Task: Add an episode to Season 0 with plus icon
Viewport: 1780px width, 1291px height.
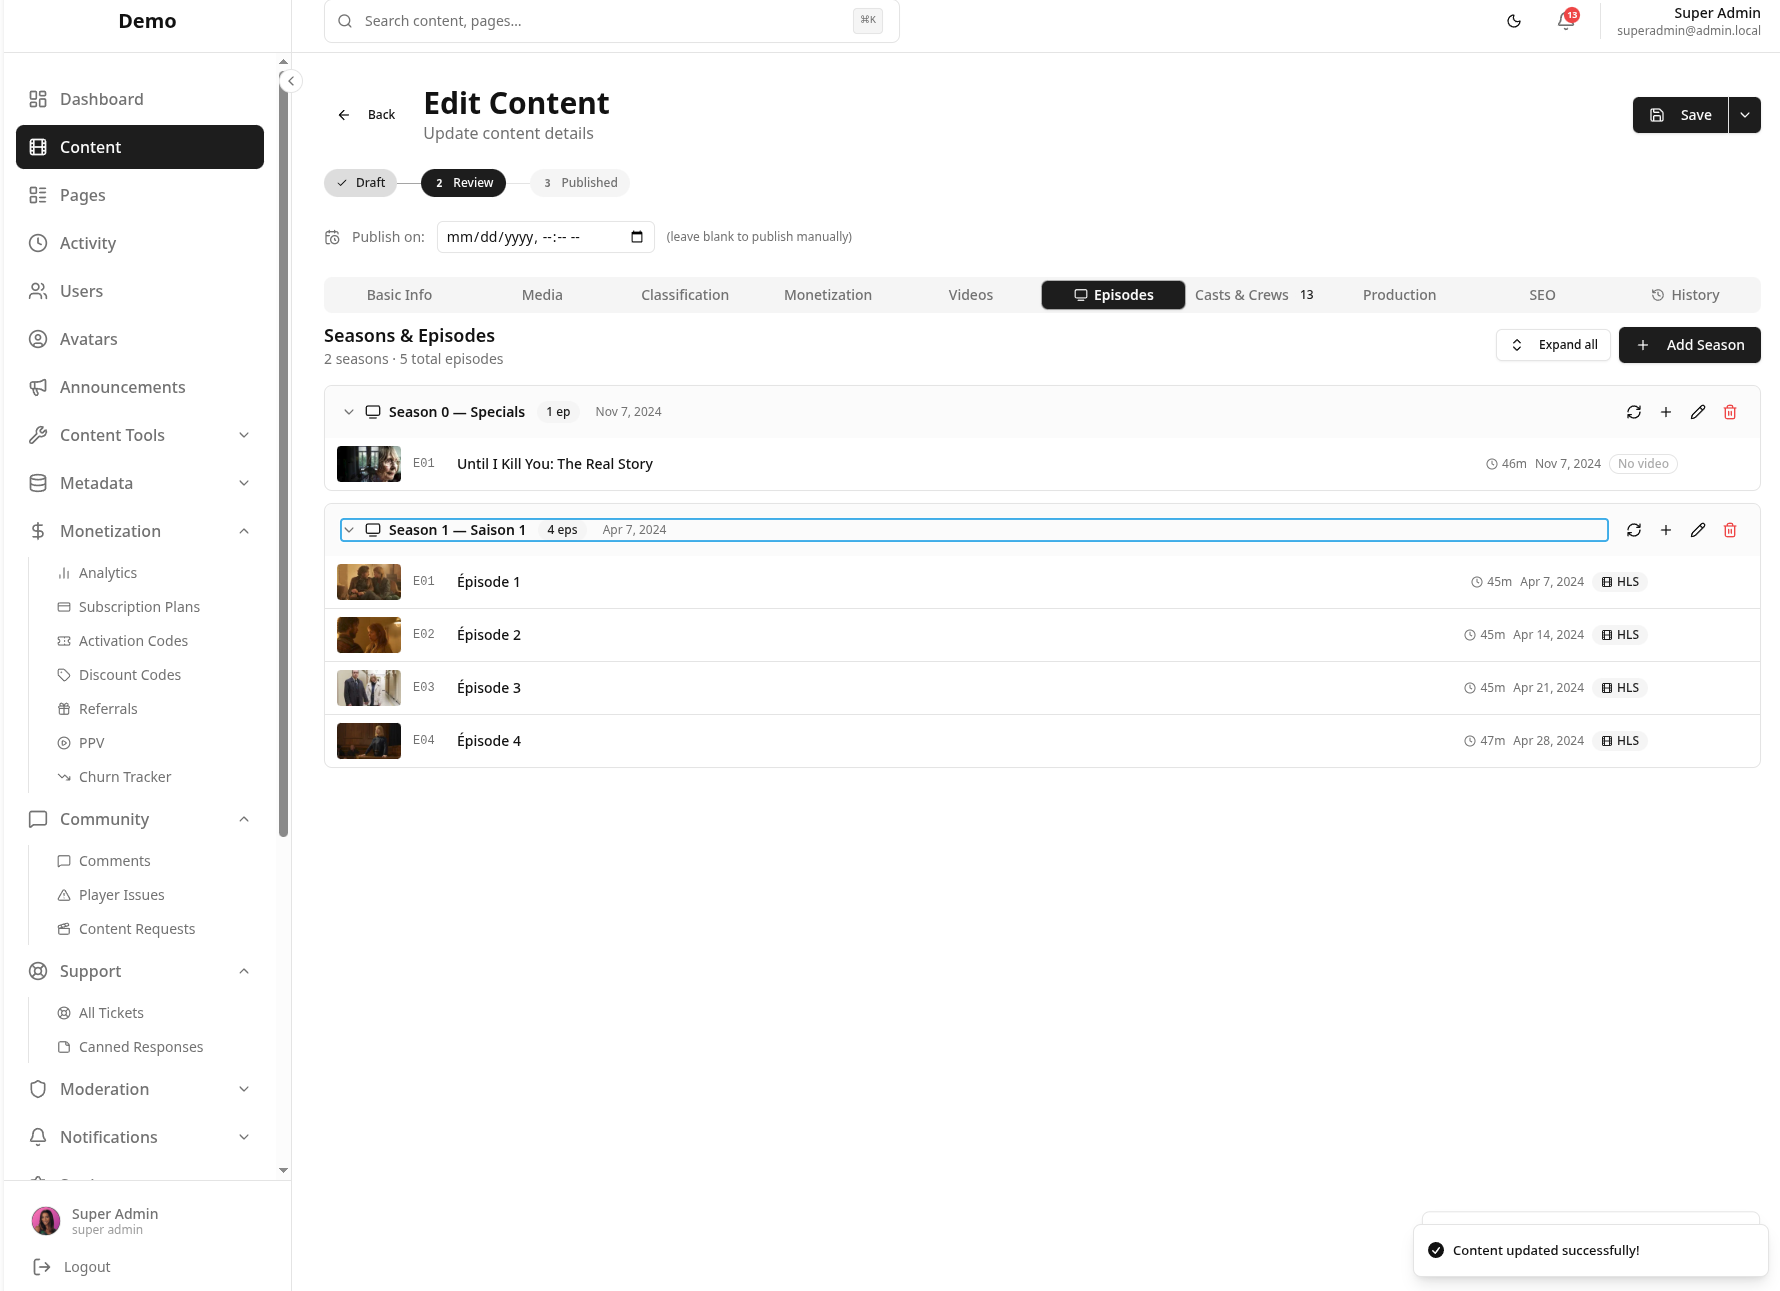Action: [1666, 412]
